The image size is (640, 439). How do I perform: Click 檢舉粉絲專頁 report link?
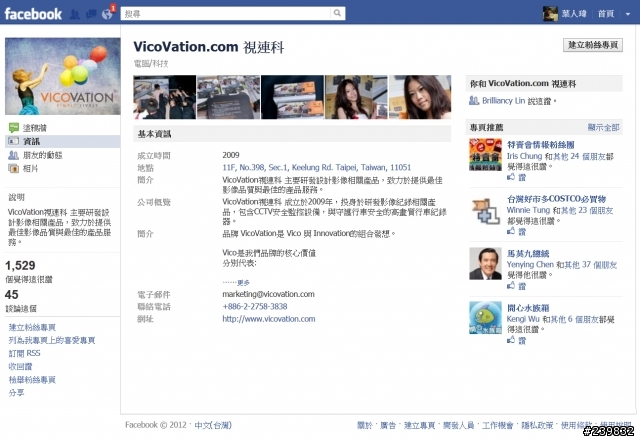[32, 380]
